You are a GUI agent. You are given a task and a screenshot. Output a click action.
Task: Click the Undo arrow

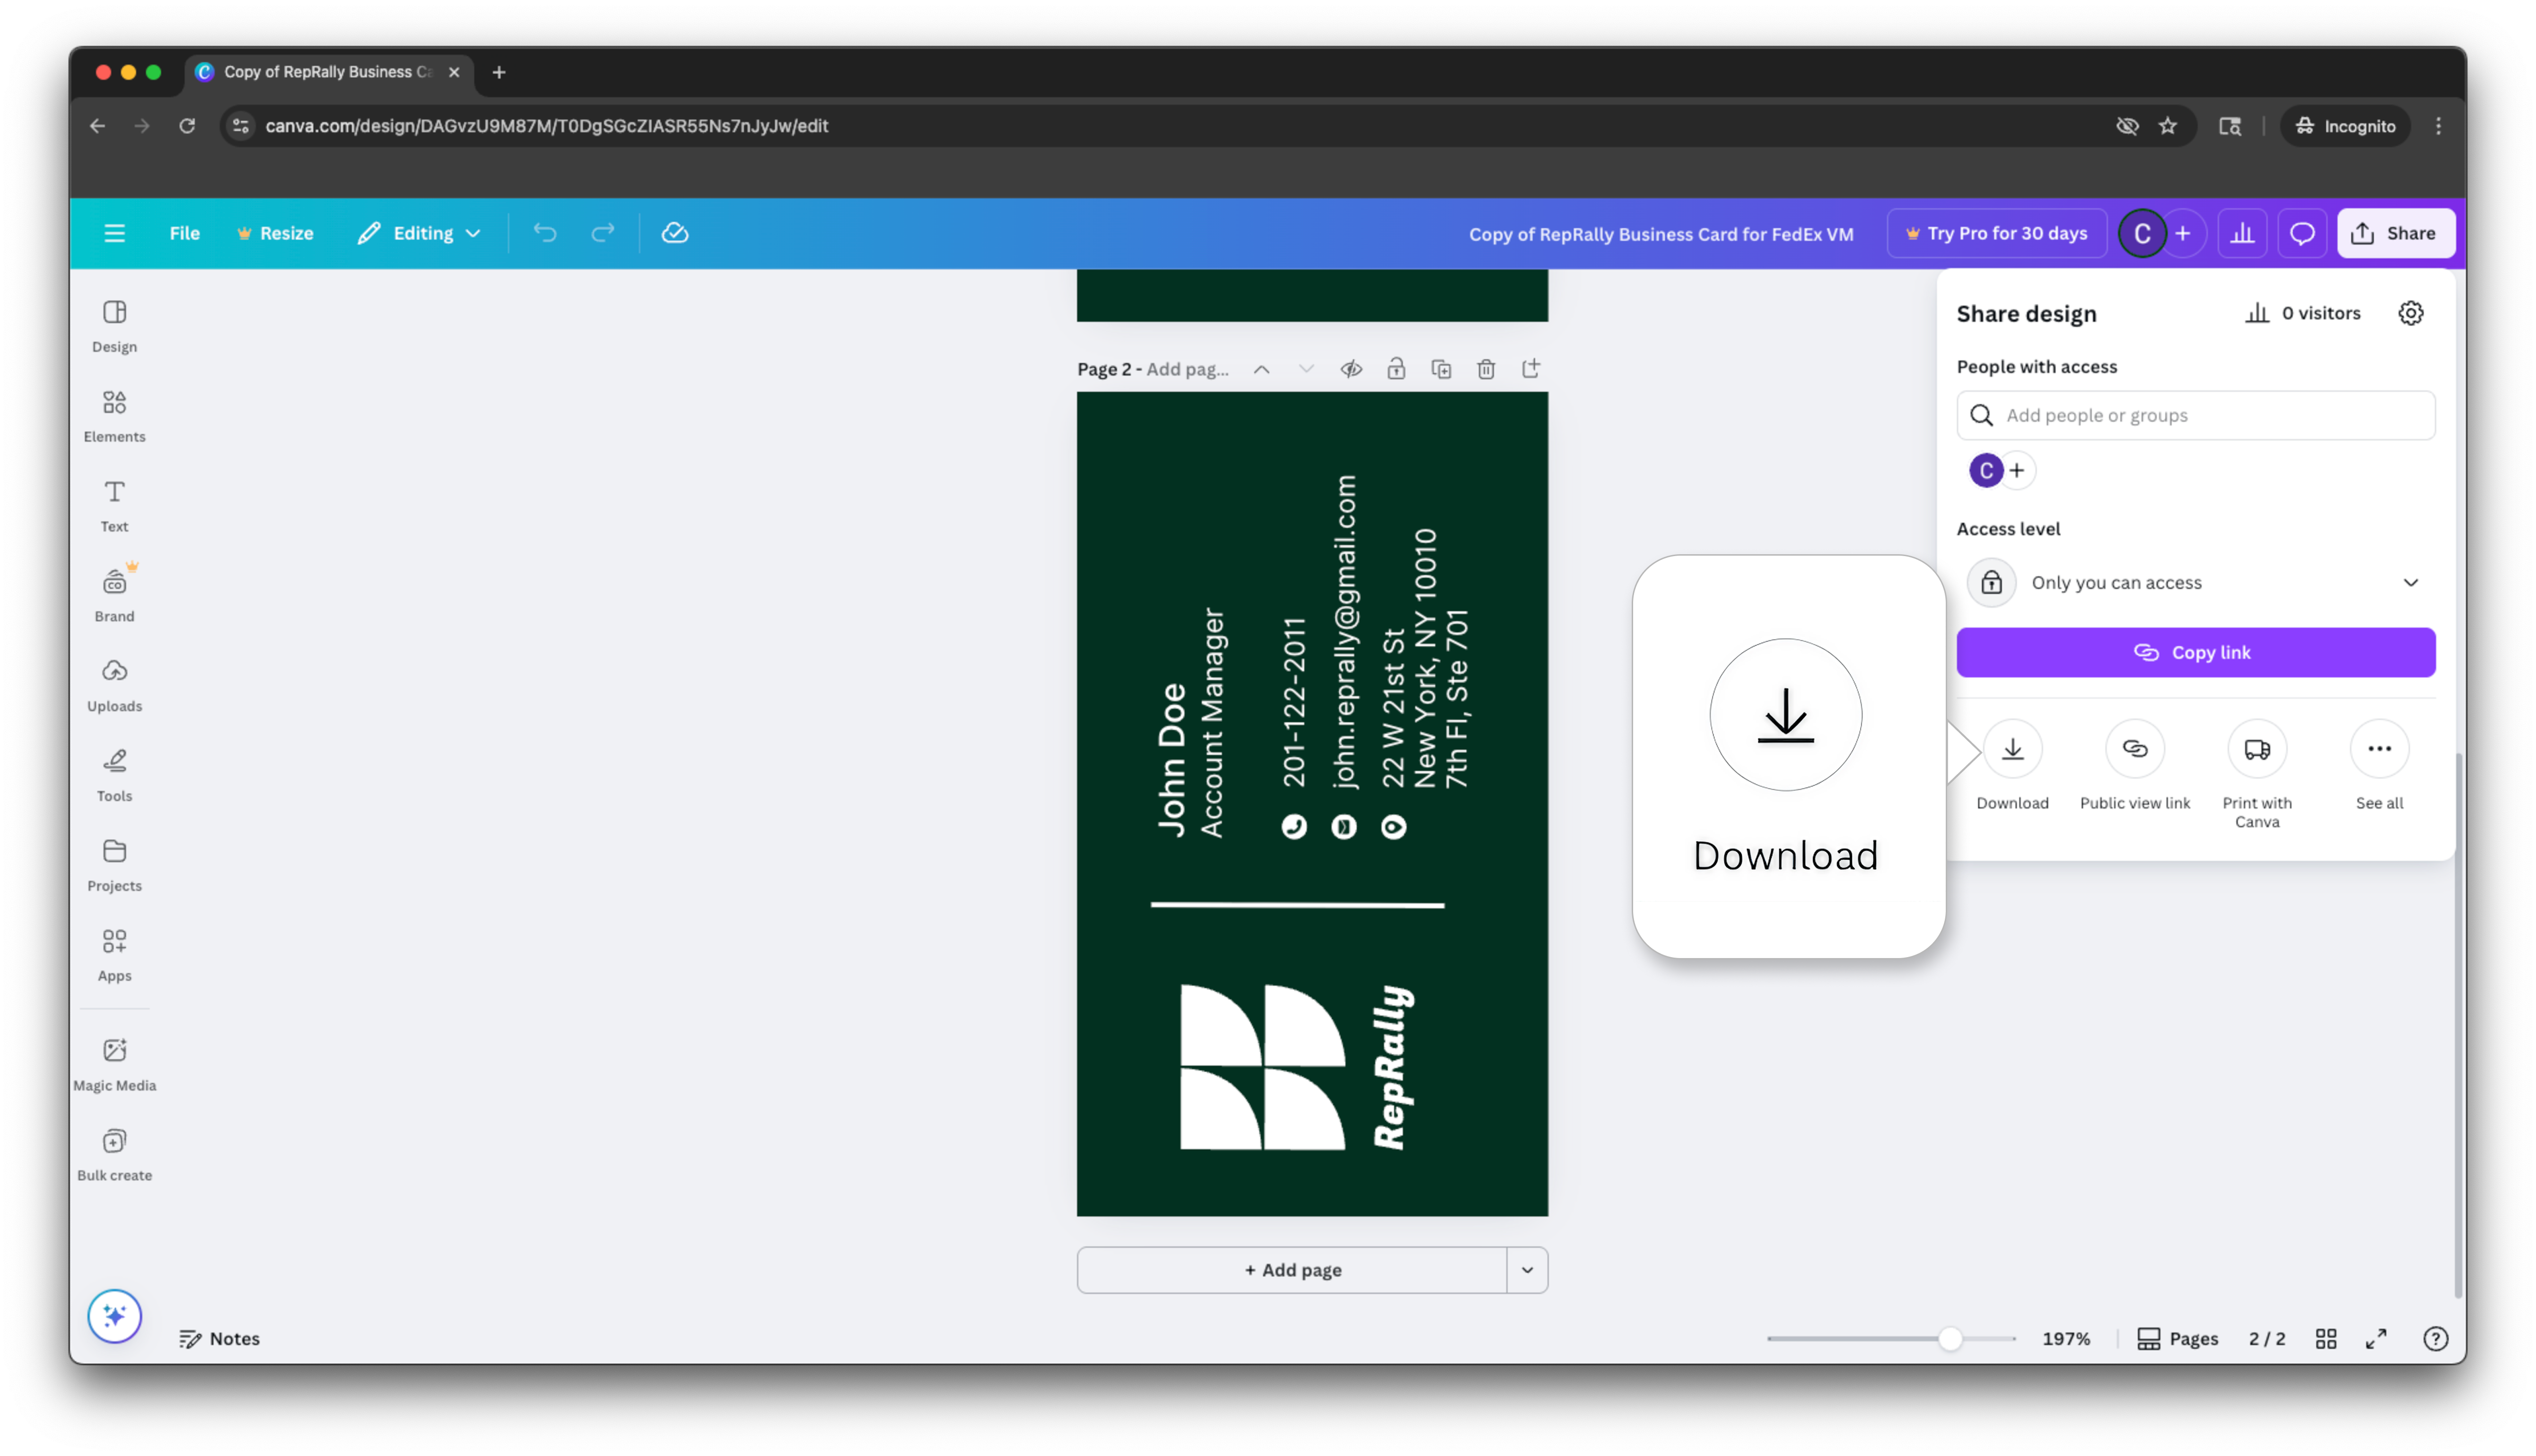[545, 233]
